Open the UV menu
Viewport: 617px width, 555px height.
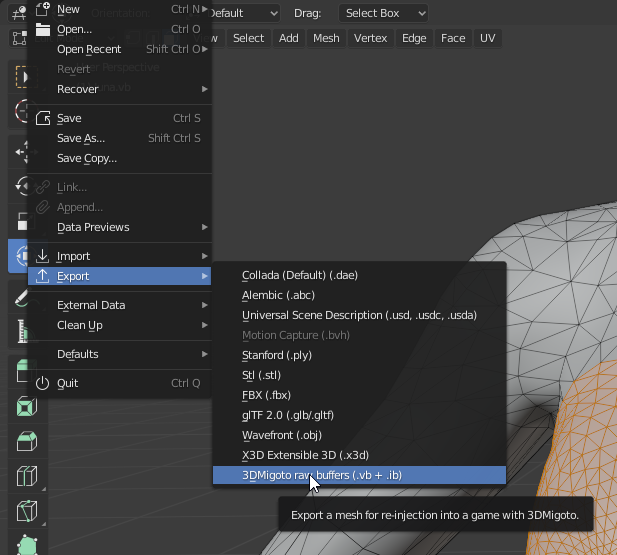coord(488,38)
